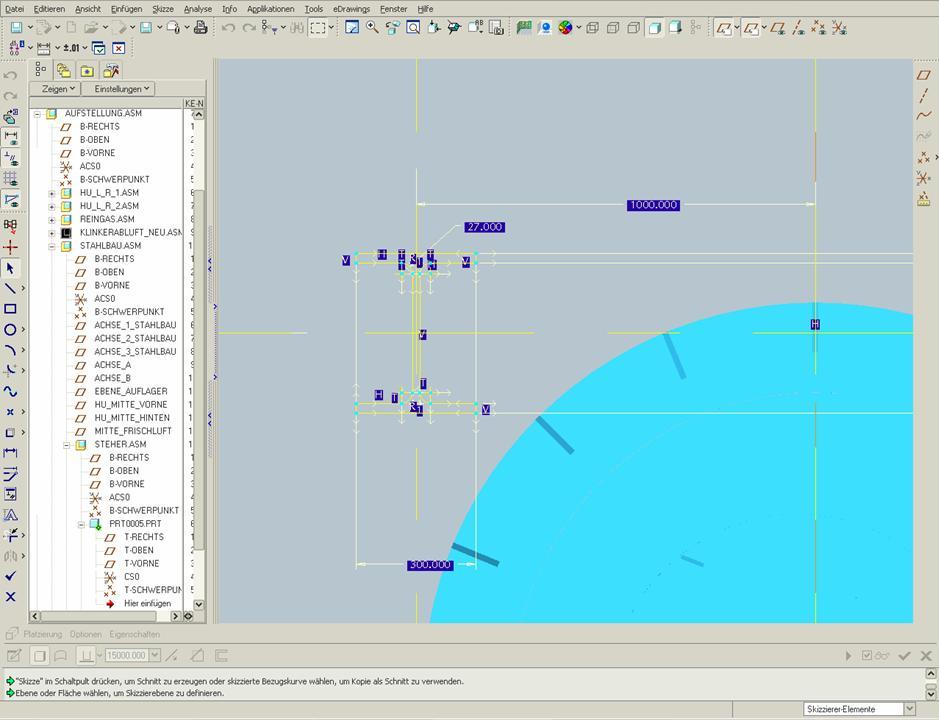This screenshot has height=720, width=939.
Task: Open the Analyse menu
Action: (x=198, y=9)
